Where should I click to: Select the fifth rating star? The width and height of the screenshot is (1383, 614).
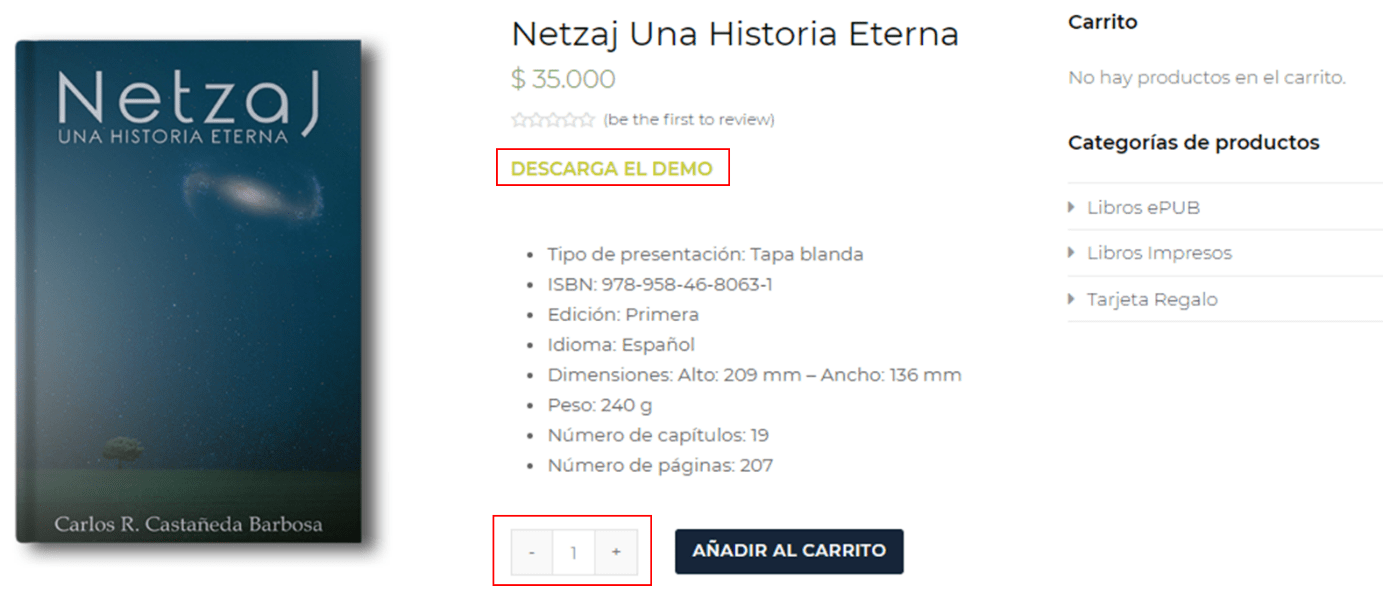coord(587,120)
